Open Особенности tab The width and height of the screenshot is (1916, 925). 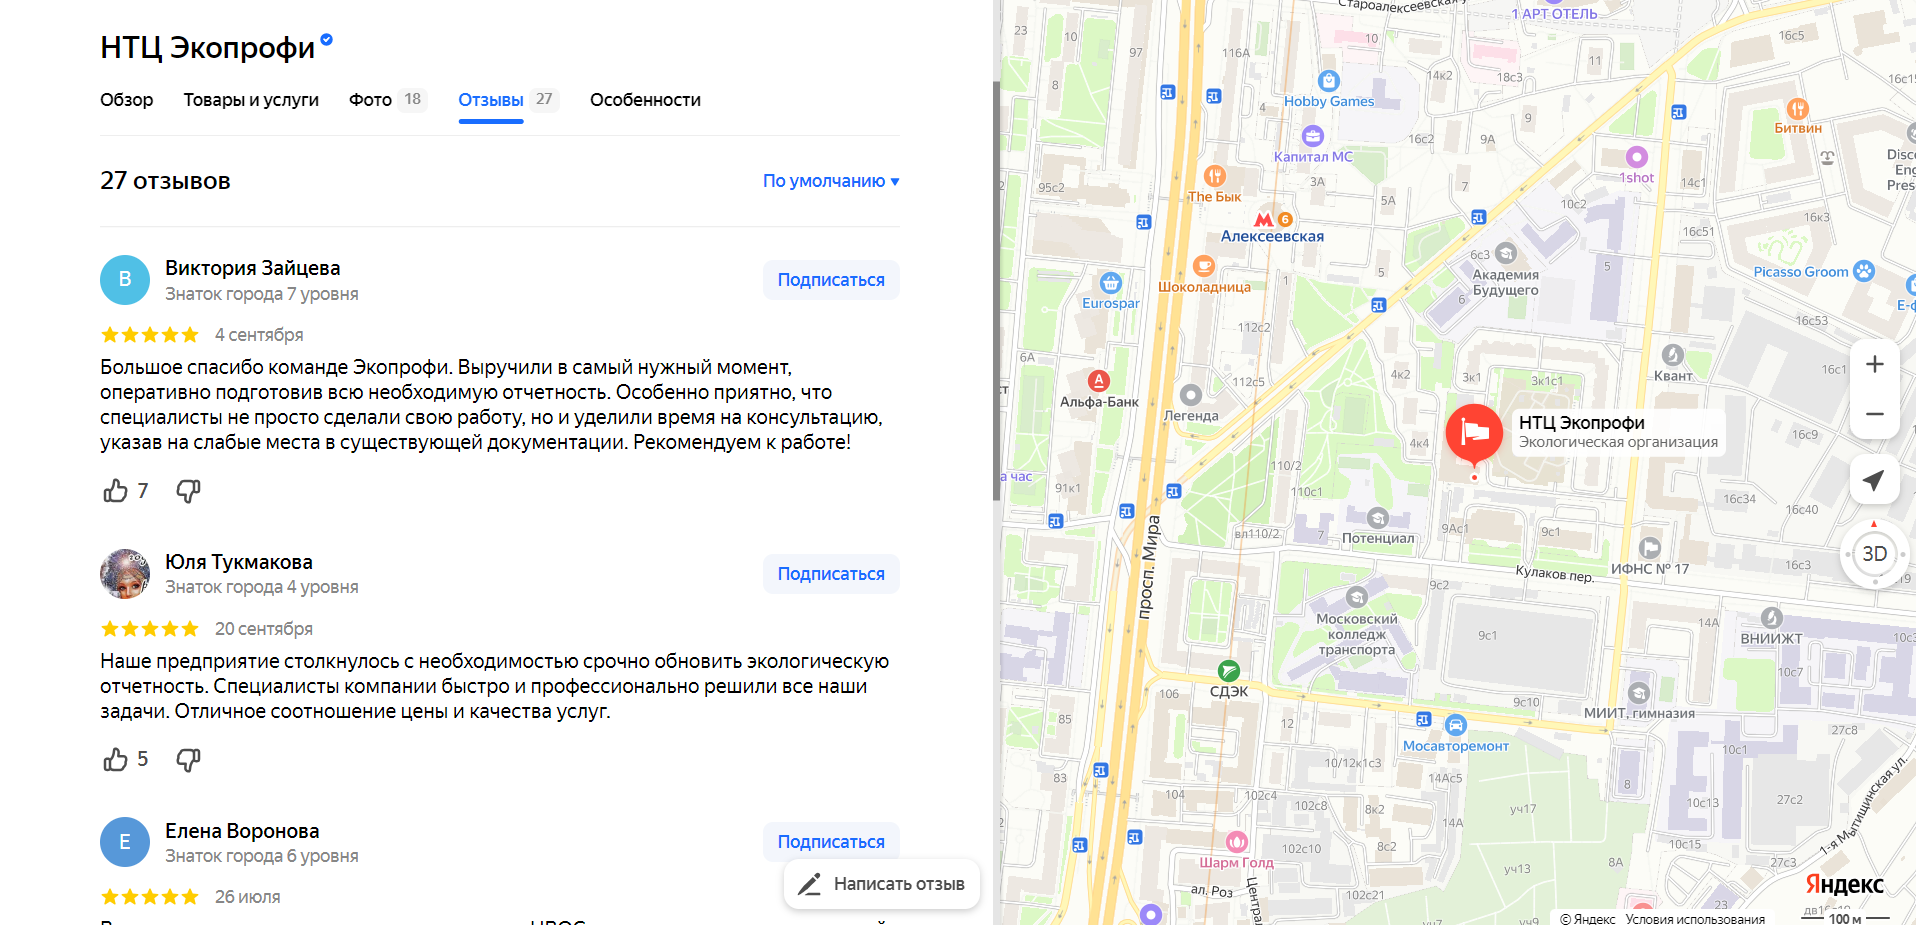click(x=645, y=100)
